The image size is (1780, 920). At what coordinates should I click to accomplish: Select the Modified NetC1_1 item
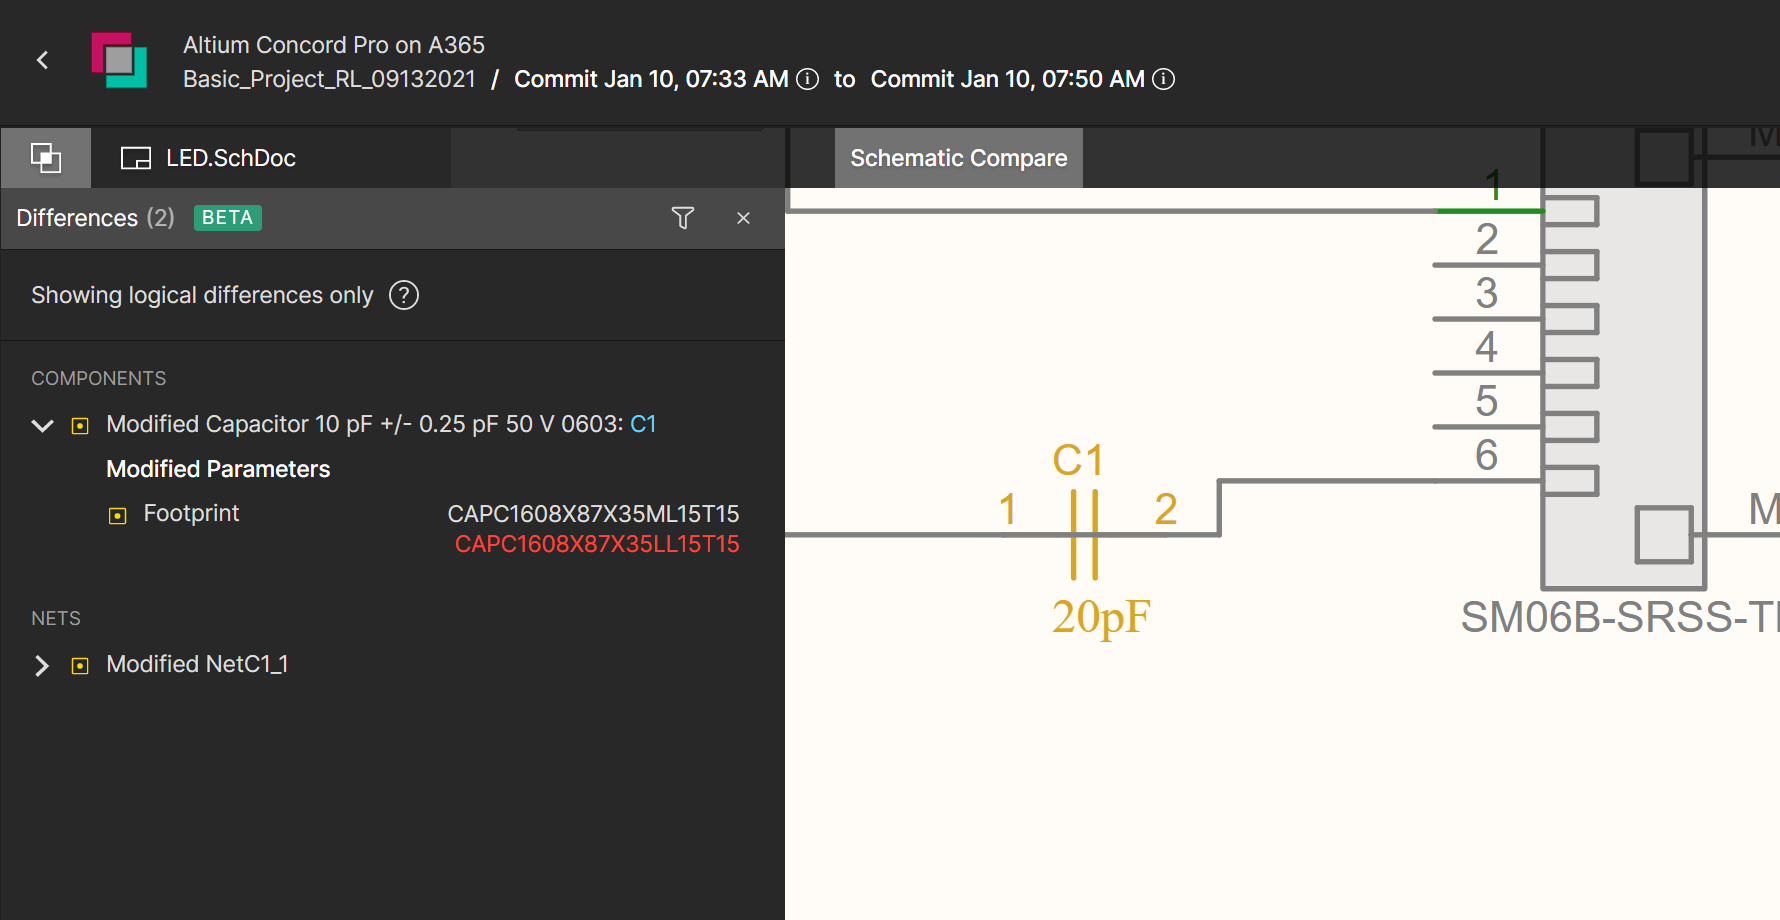pos(197,664)
